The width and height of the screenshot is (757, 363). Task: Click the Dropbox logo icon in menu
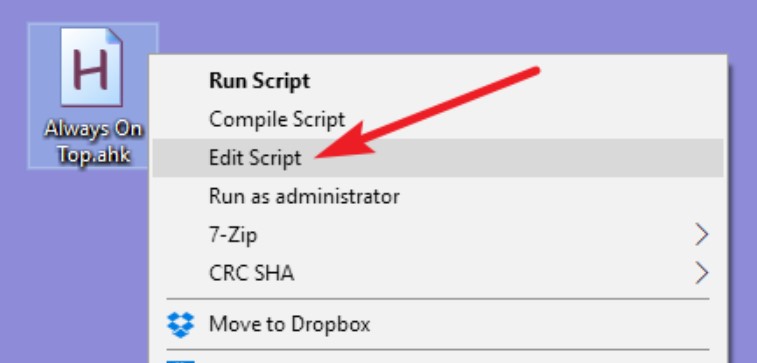click(181, 324)
